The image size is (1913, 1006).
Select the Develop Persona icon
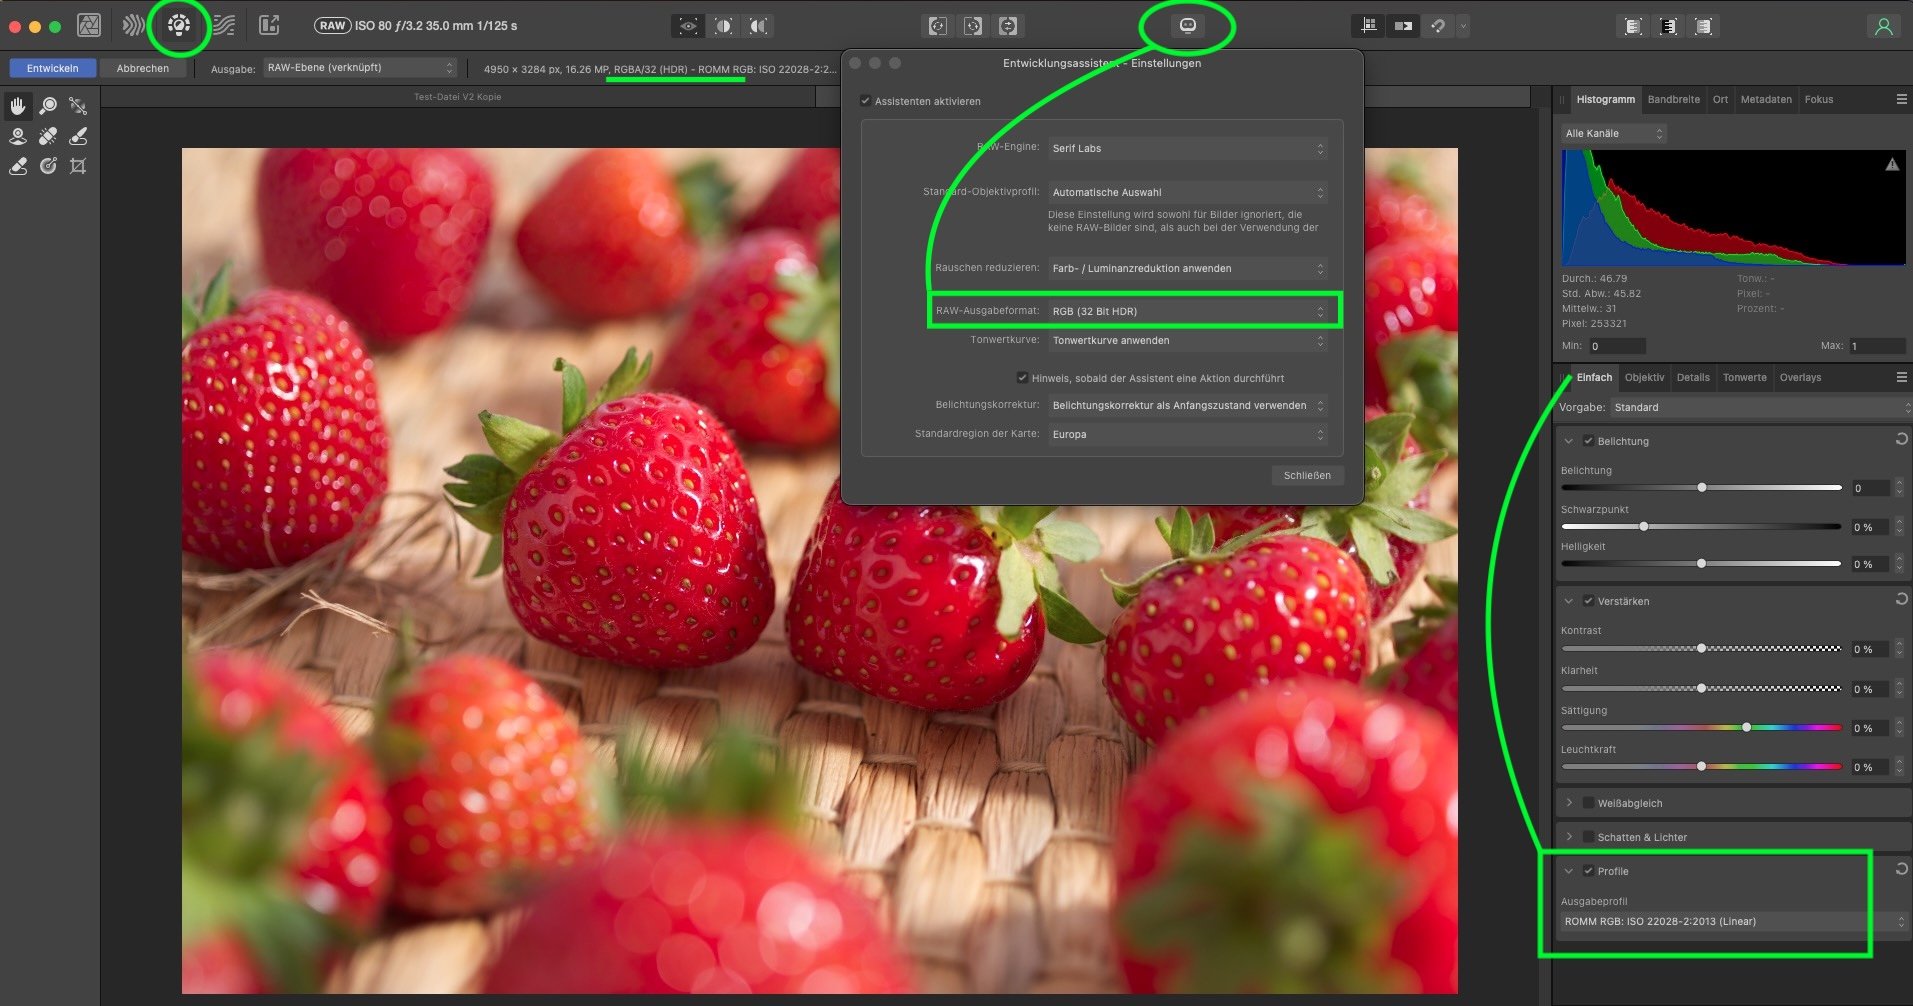179,26
